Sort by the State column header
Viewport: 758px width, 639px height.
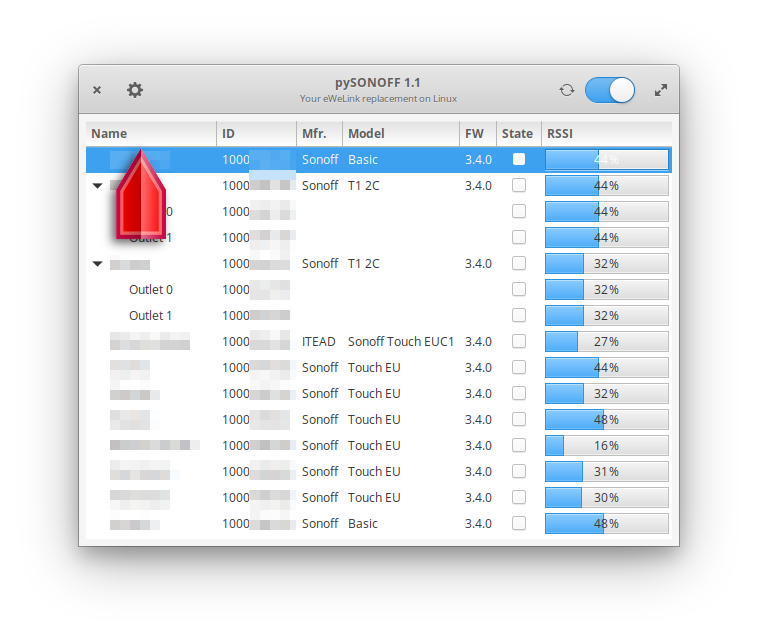(519, 133)
